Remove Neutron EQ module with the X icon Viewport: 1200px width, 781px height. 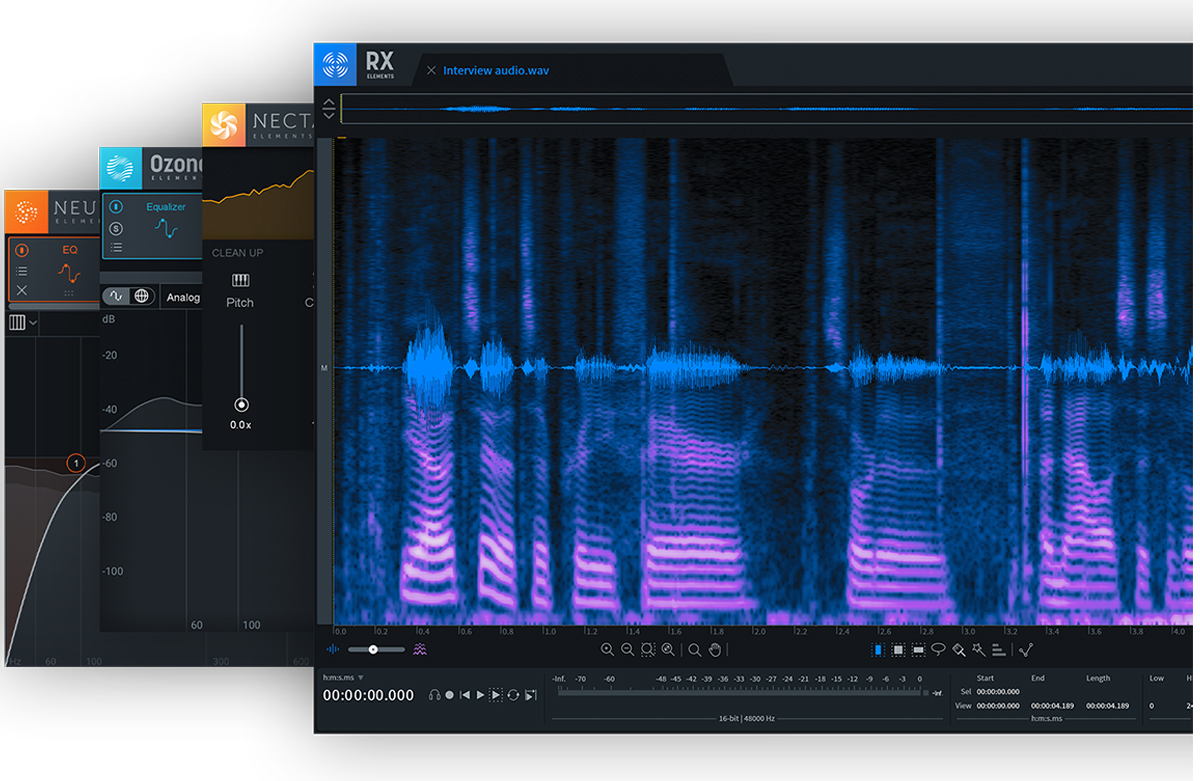(x=22, y=290)
